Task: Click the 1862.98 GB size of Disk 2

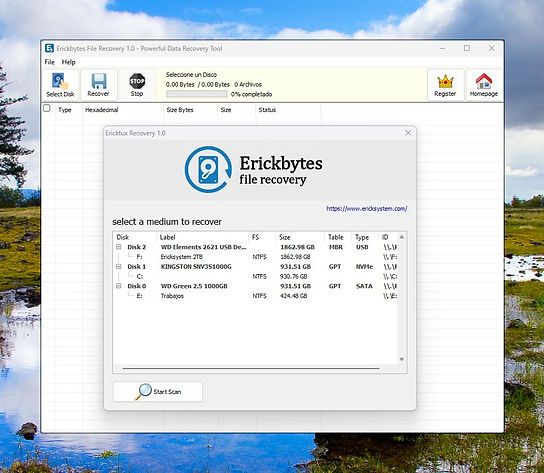Action: coord(297,247)
